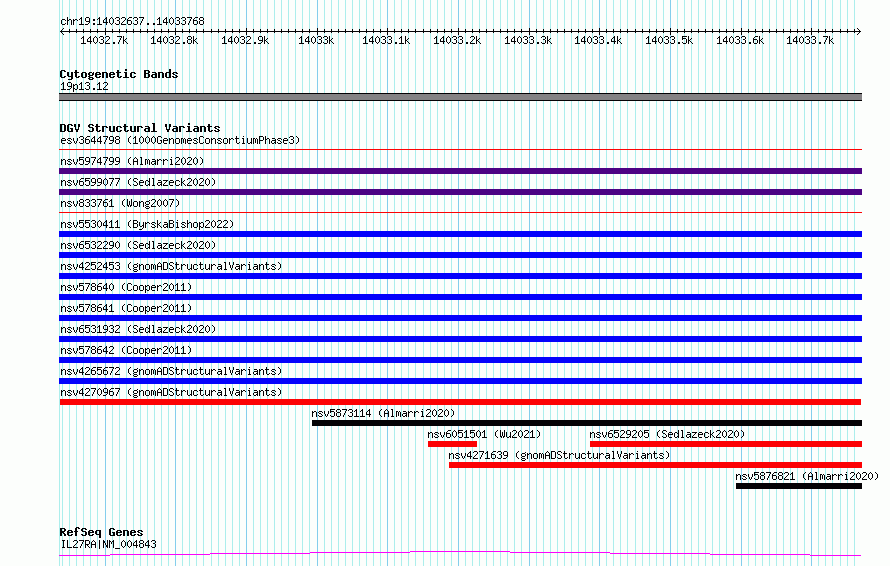Select nsv6531932 (Sedlazeck2020) label
Image resolution: width=890 pixels, height=566 pixels.
[138, 329]
